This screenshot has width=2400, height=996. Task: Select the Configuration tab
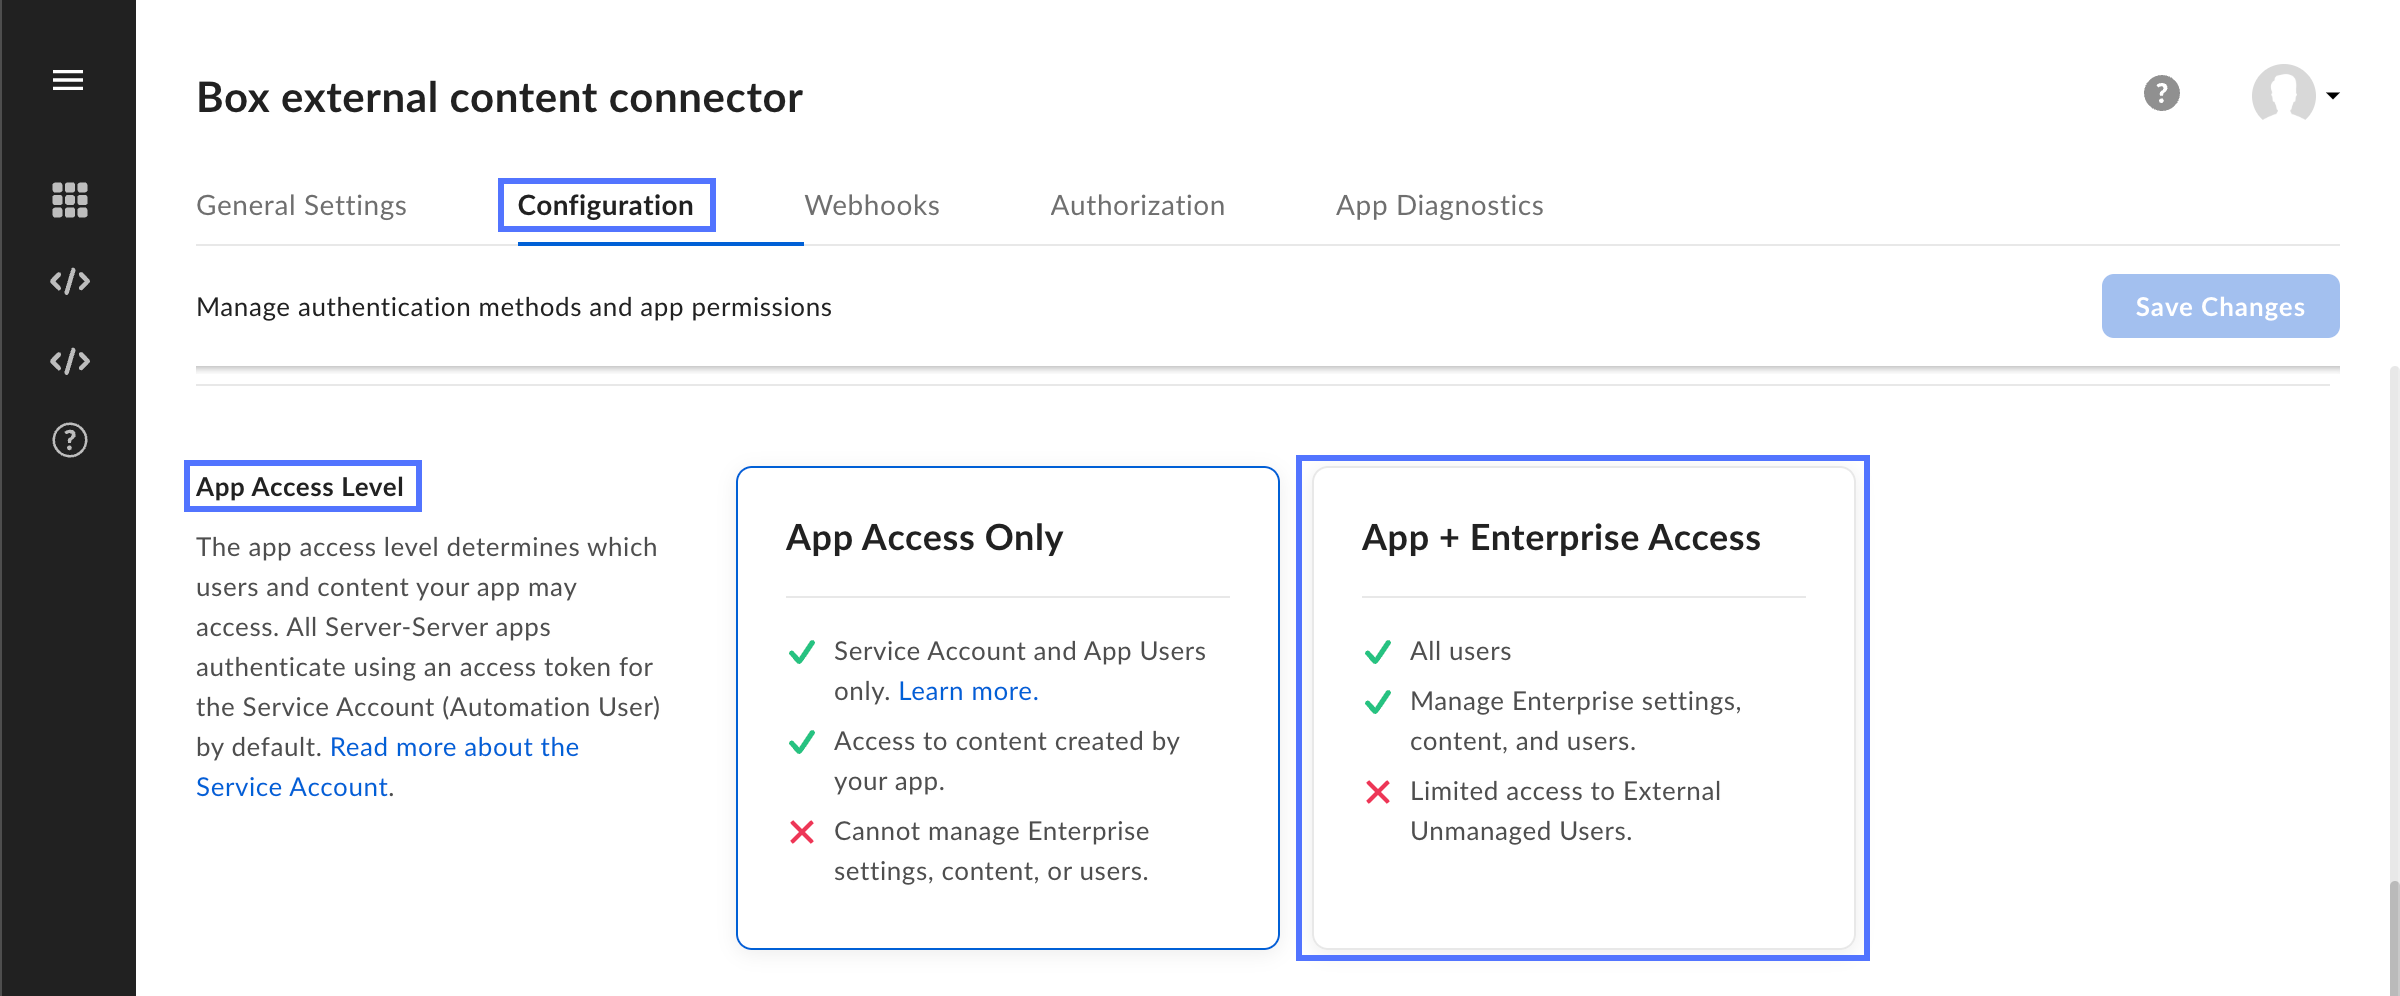pyautogui.click(x=605, y=205)
